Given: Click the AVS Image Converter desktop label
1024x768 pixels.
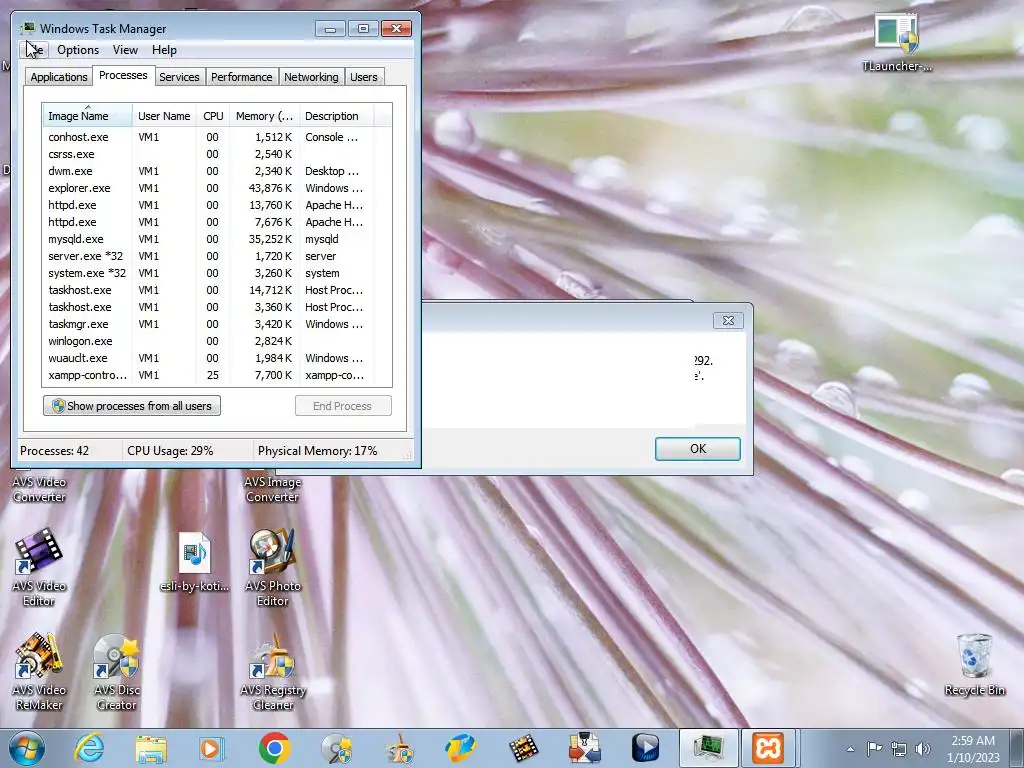Looking at the screenshot, I should click(x=273, y=489).
